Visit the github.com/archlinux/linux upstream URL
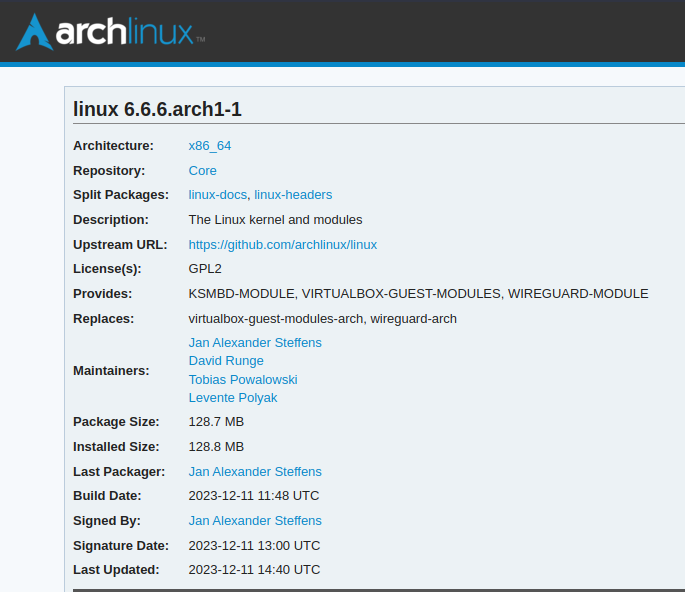The height and width of the screenshot is (592, 685). [x=283, y=244]
